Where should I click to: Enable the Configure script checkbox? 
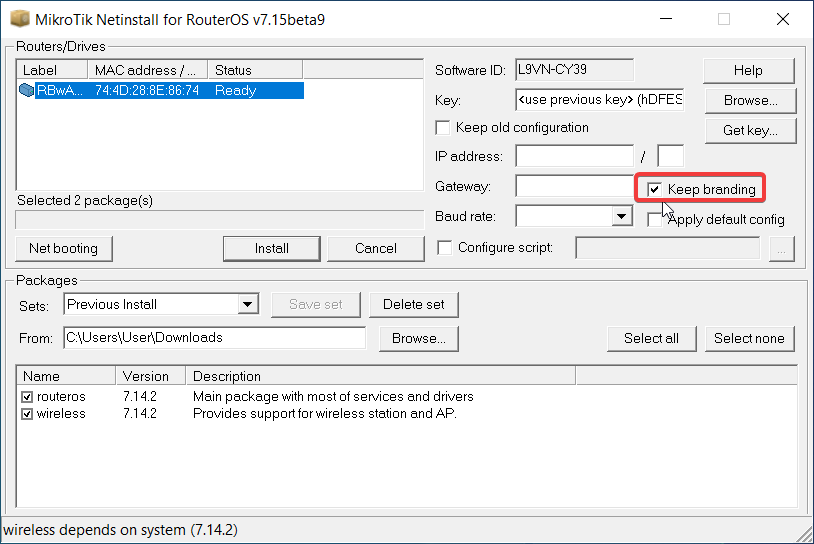pos(445,247)
